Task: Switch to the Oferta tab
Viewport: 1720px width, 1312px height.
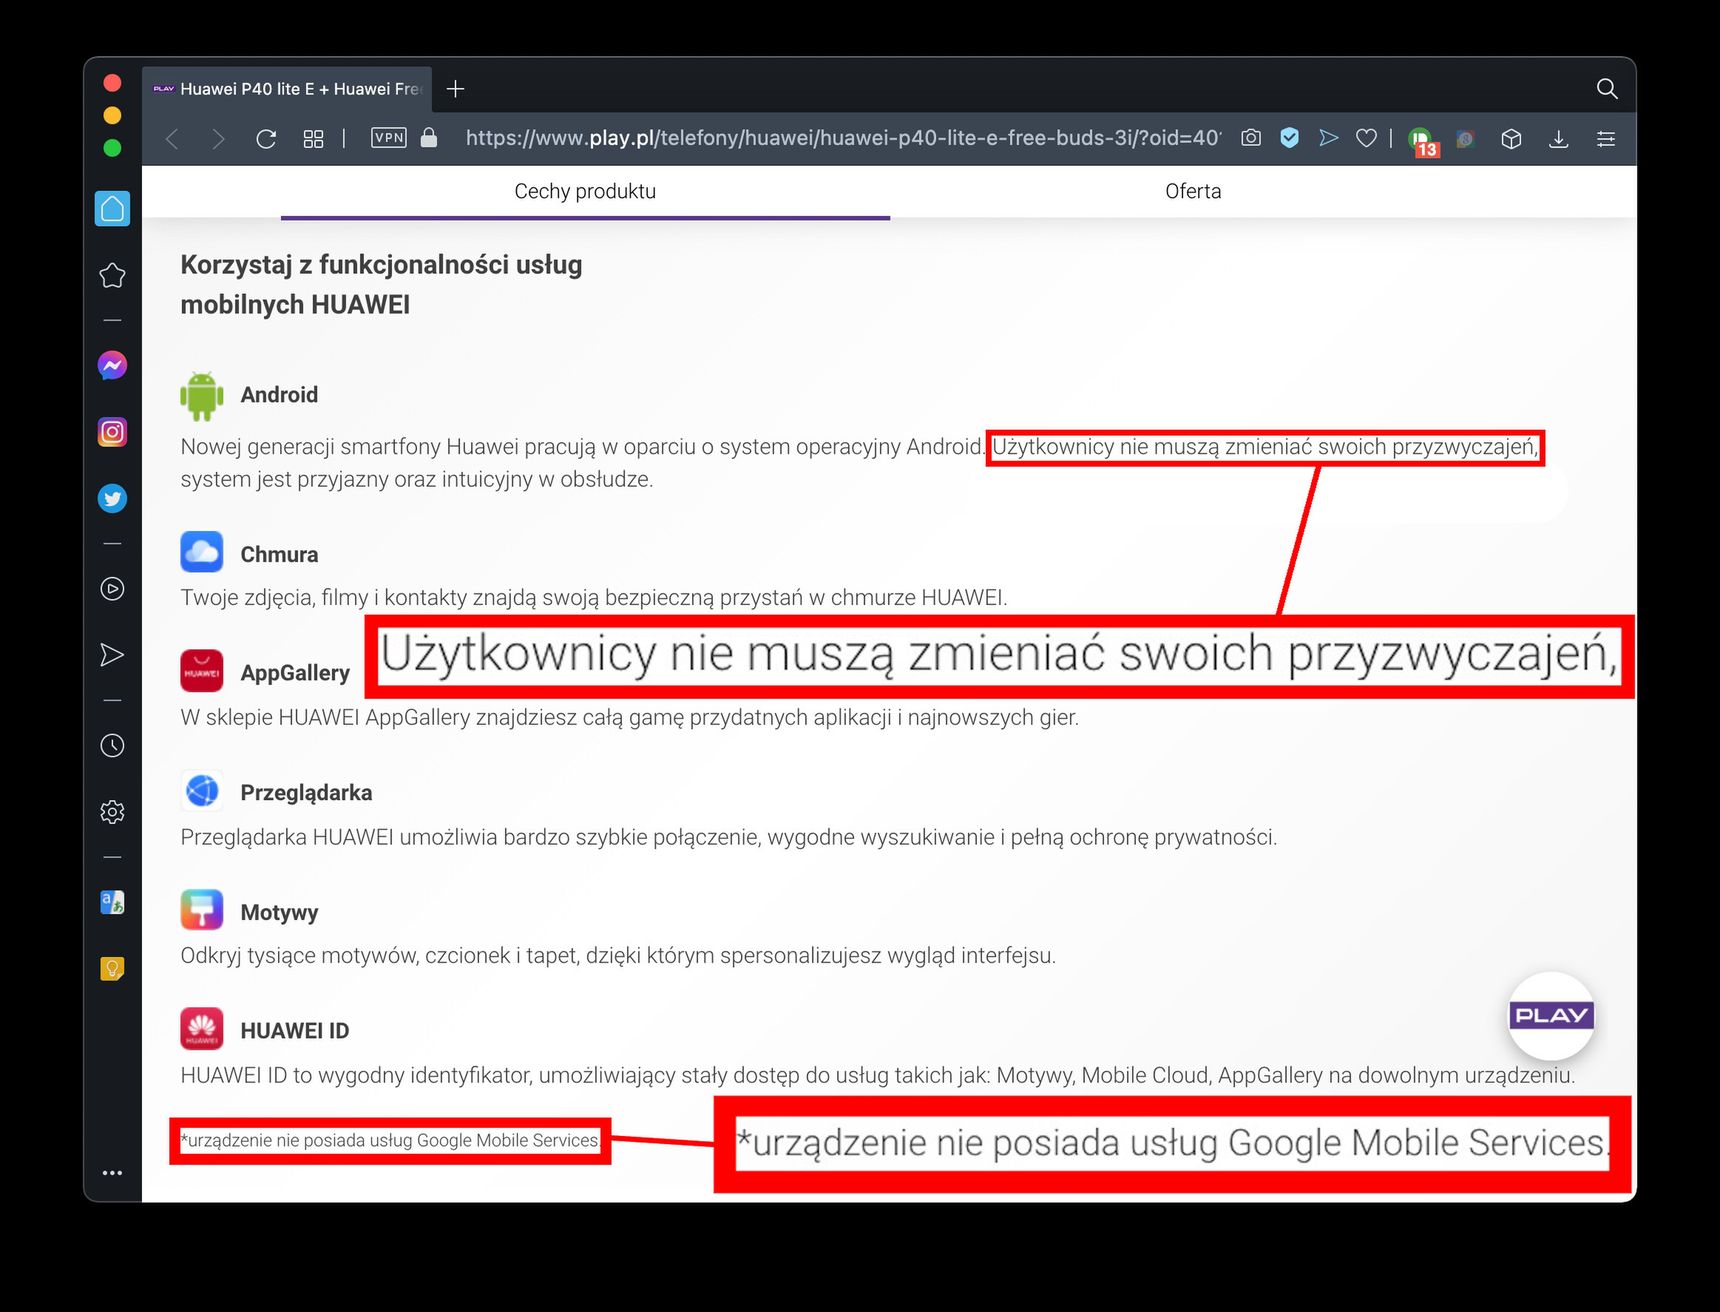Action: [x=1193, y=191]
